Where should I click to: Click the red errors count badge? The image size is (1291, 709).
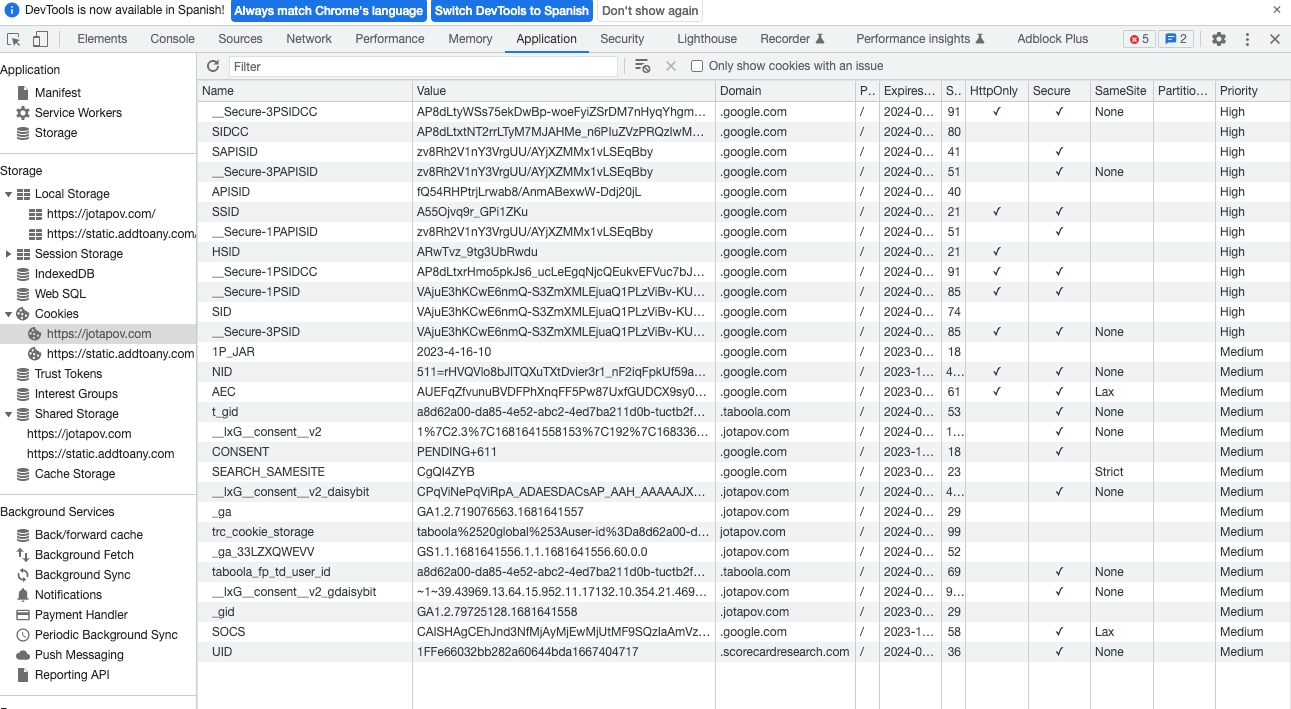(1139, 39)
